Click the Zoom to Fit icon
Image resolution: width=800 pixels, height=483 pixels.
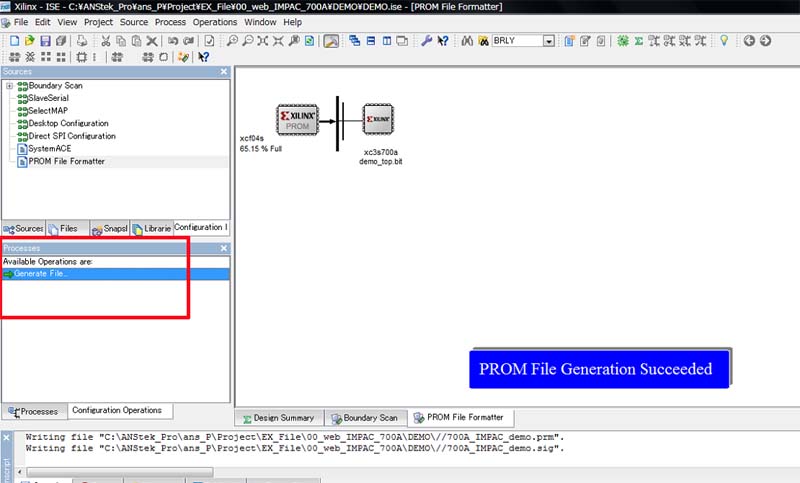click(263, 41)
